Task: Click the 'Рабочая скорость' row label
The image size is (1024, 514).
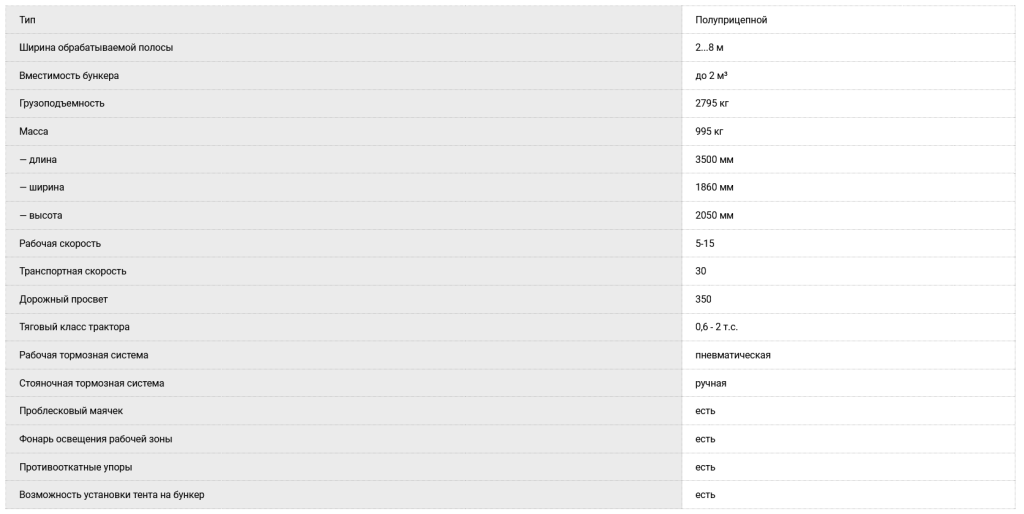Action: 60,244
